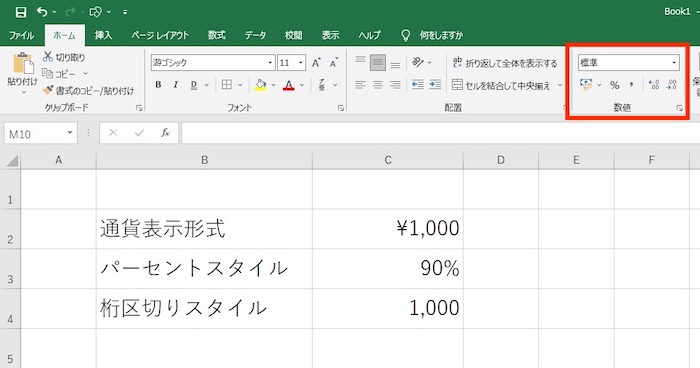Click the borders grid icon

point(227,85)
